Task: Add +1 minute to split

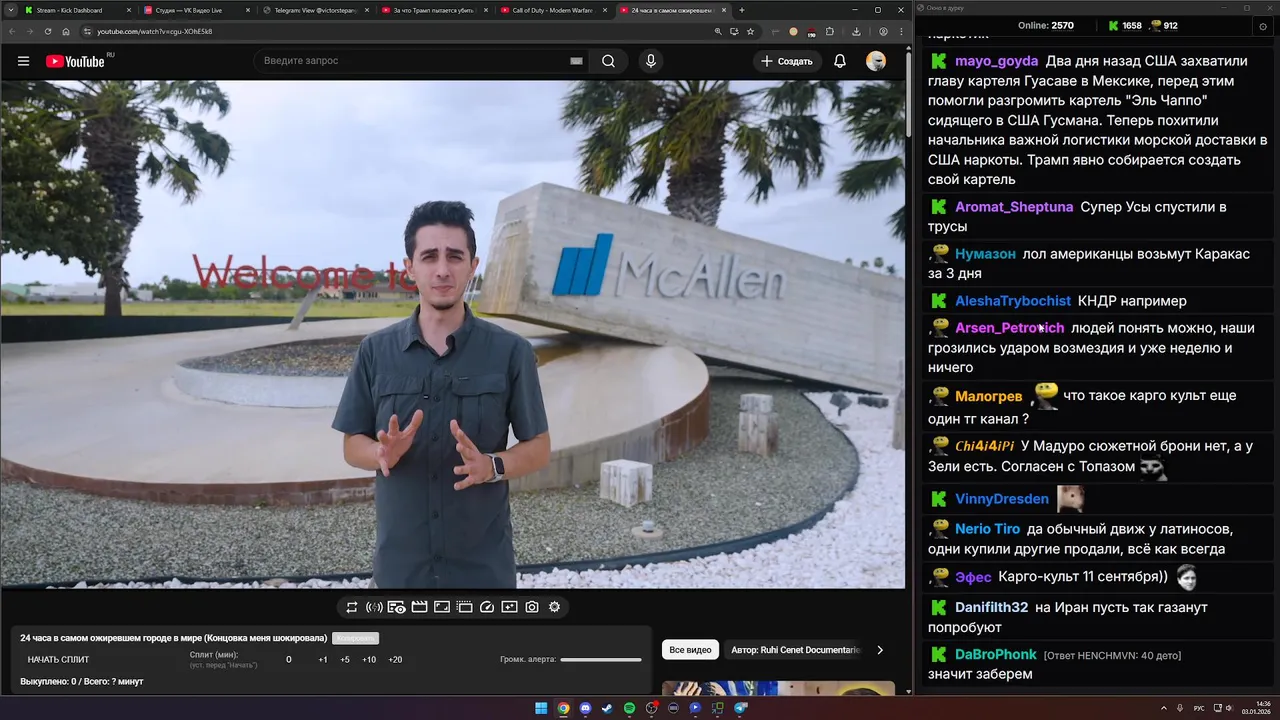Action: 323,660
